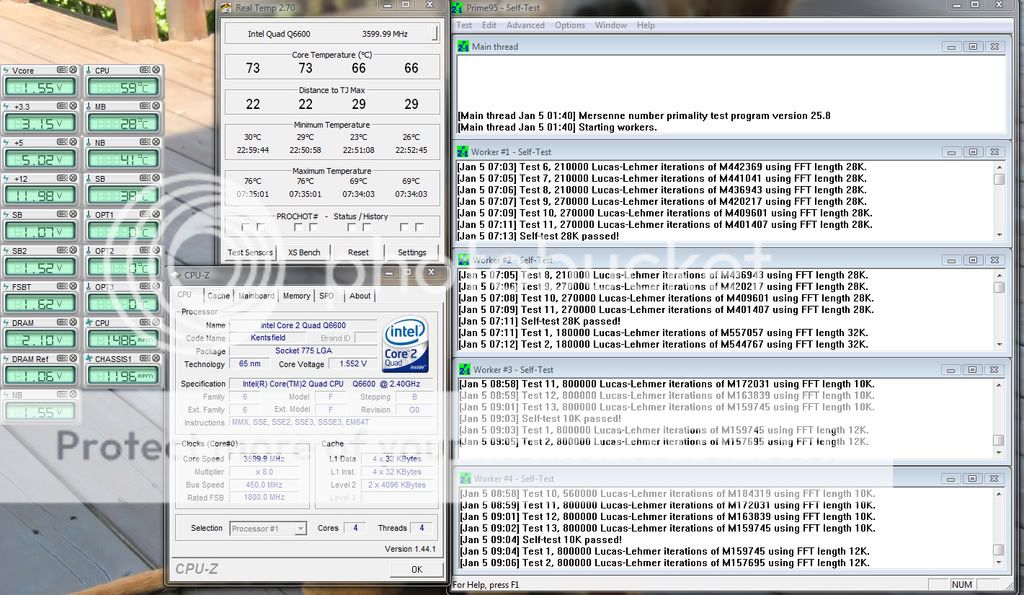Open the Options menu in Prime95

click(x=570, y=25)
